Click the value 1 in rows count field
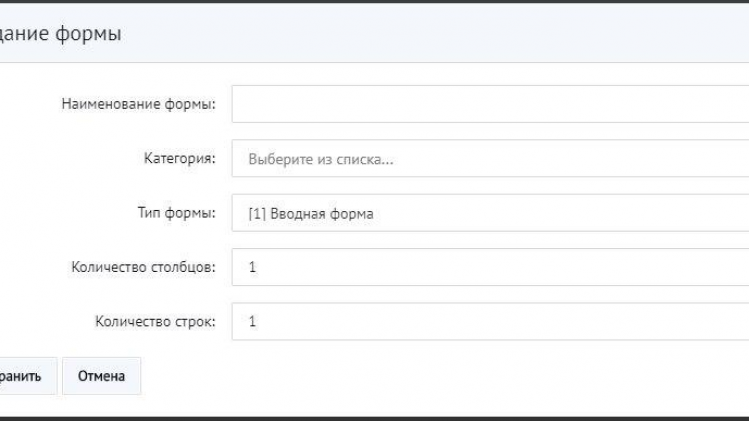 click(253, 322)
